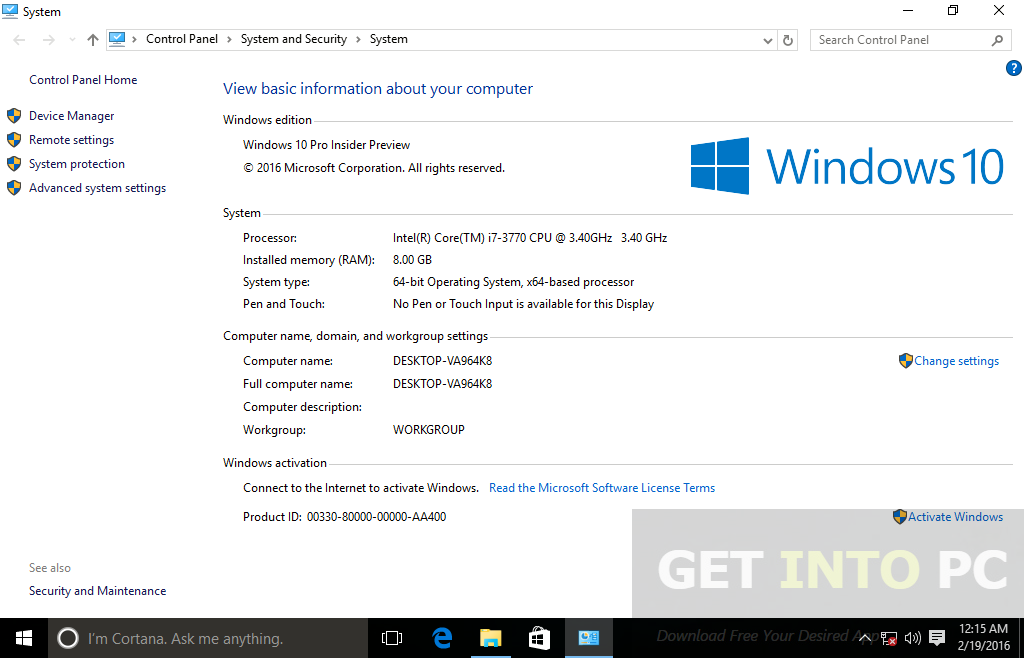Click the network status tray icon

[x=888, y=638]
